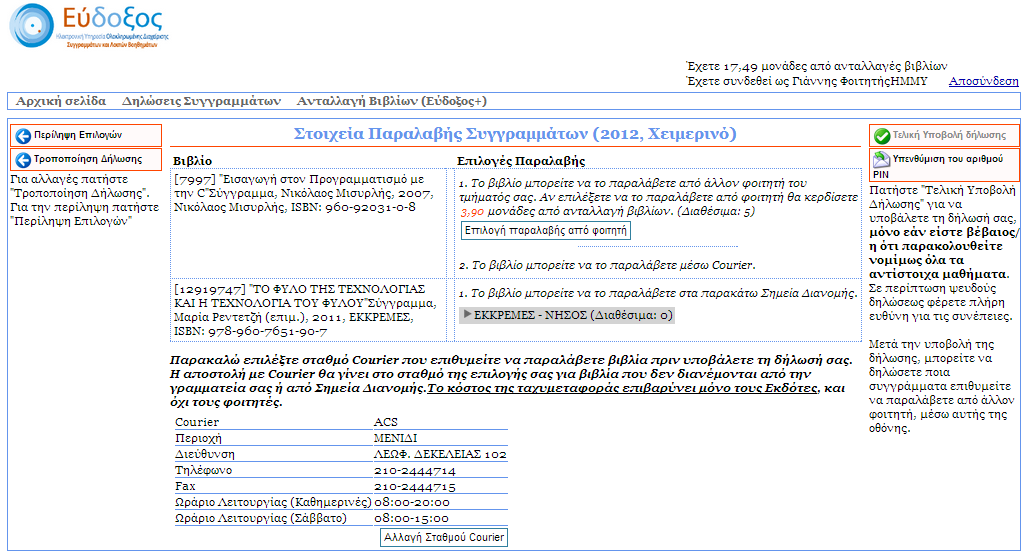The width and height of the screenshot is (1028, 558).
Task: Open Ανταλλαγή Βιβλίων (Εύδοξος+) menu item
Action: [x=391, y=101]
